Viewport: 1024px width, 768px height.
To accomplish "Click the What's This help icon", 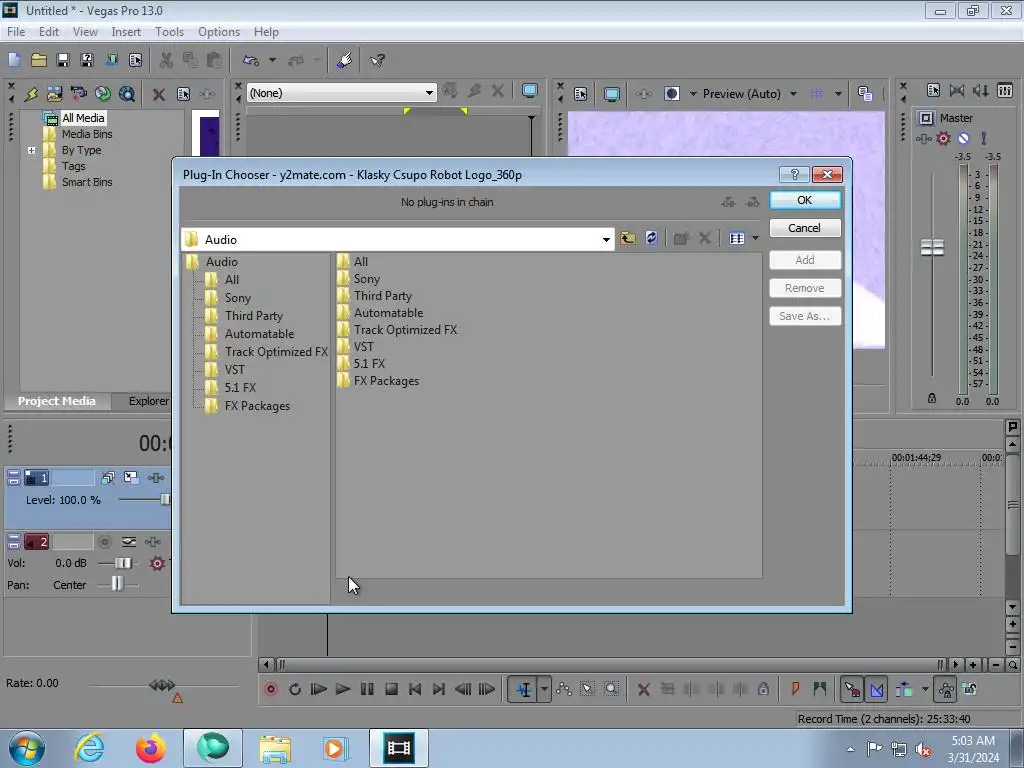I will pos(377,60).
